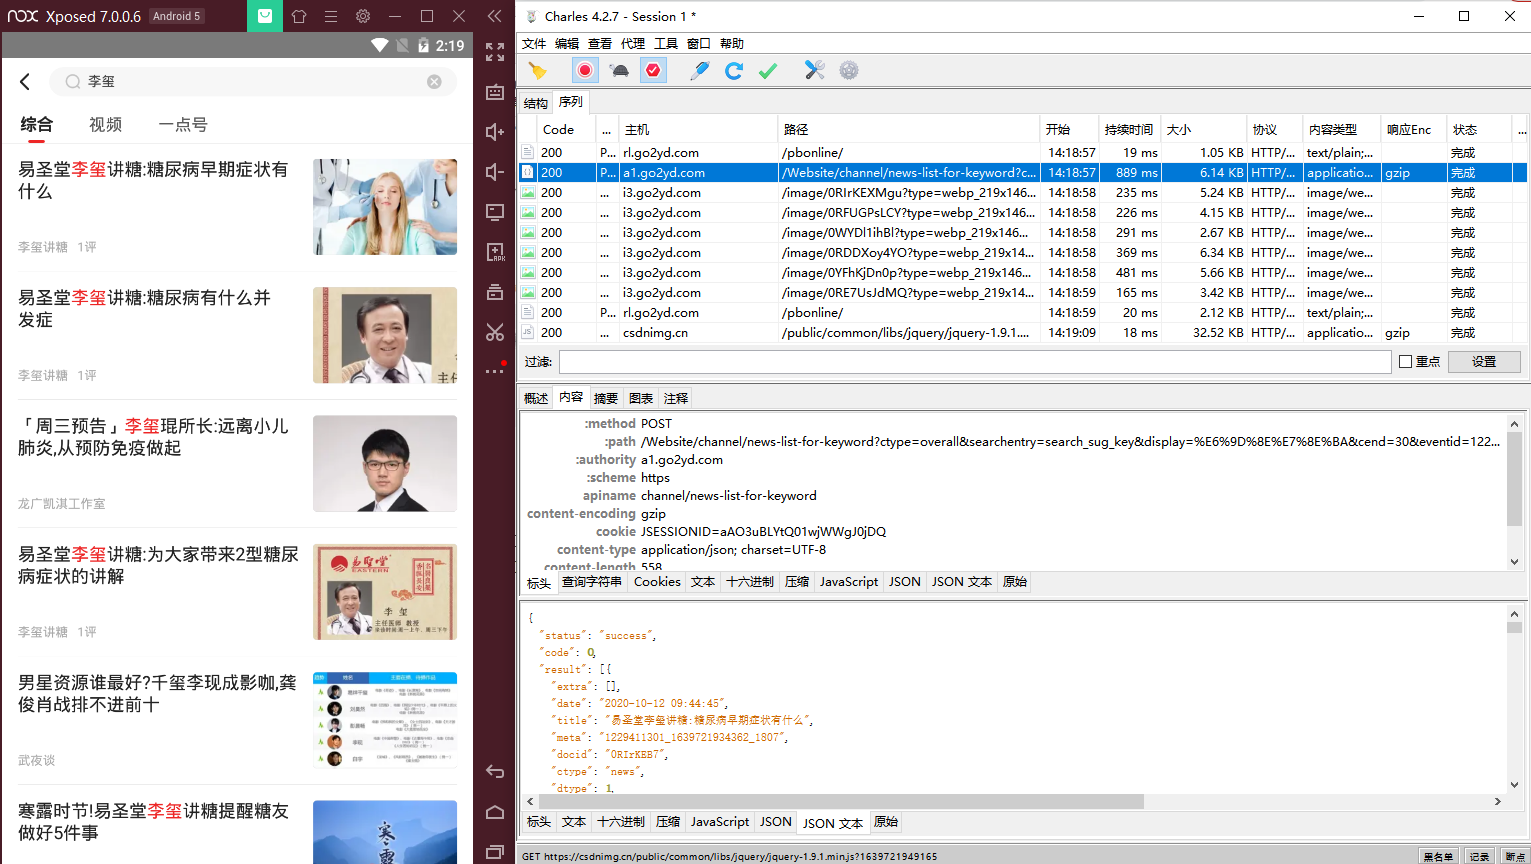
Task: Sort request list by 大小 column header
Action: (1203, 130)
